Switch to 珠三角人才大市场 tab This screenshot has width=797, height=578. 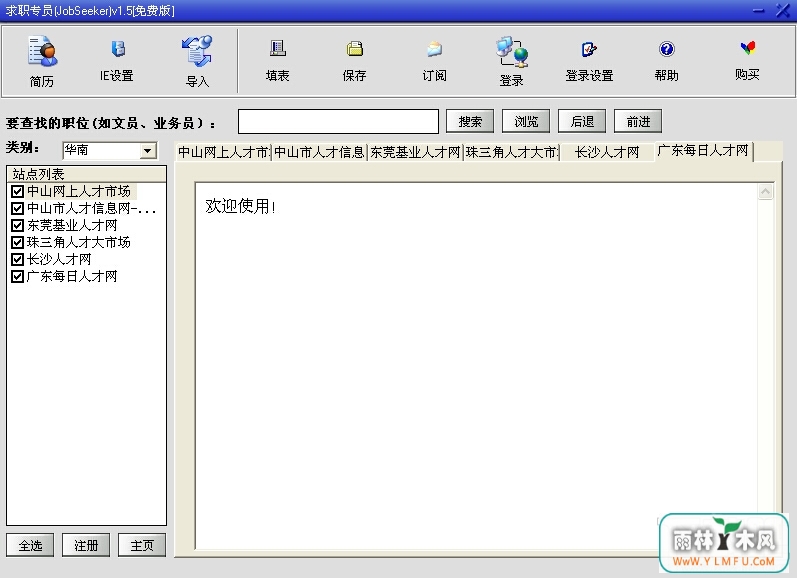[x=512, y=152]
